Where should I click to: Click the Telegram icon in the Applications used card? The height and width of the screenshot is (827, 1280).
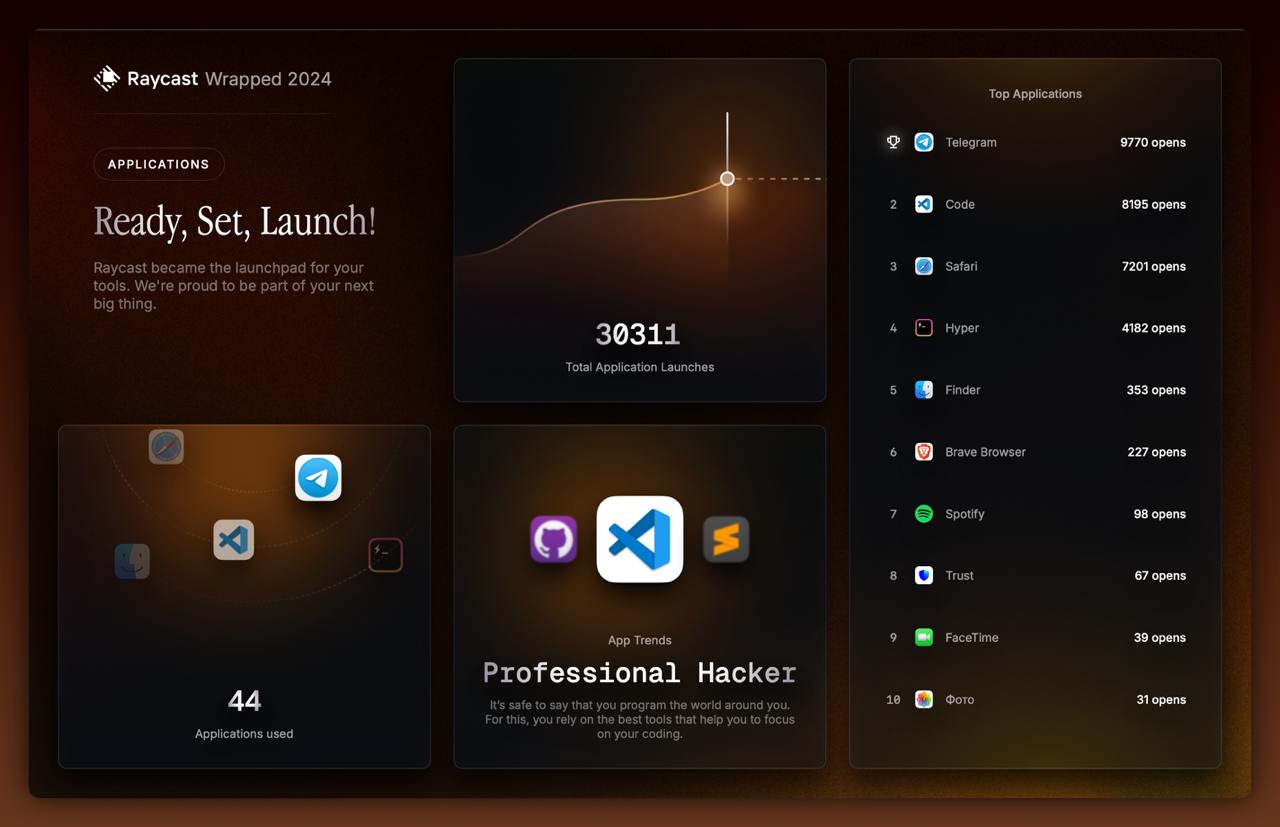[x=318, y=478]
